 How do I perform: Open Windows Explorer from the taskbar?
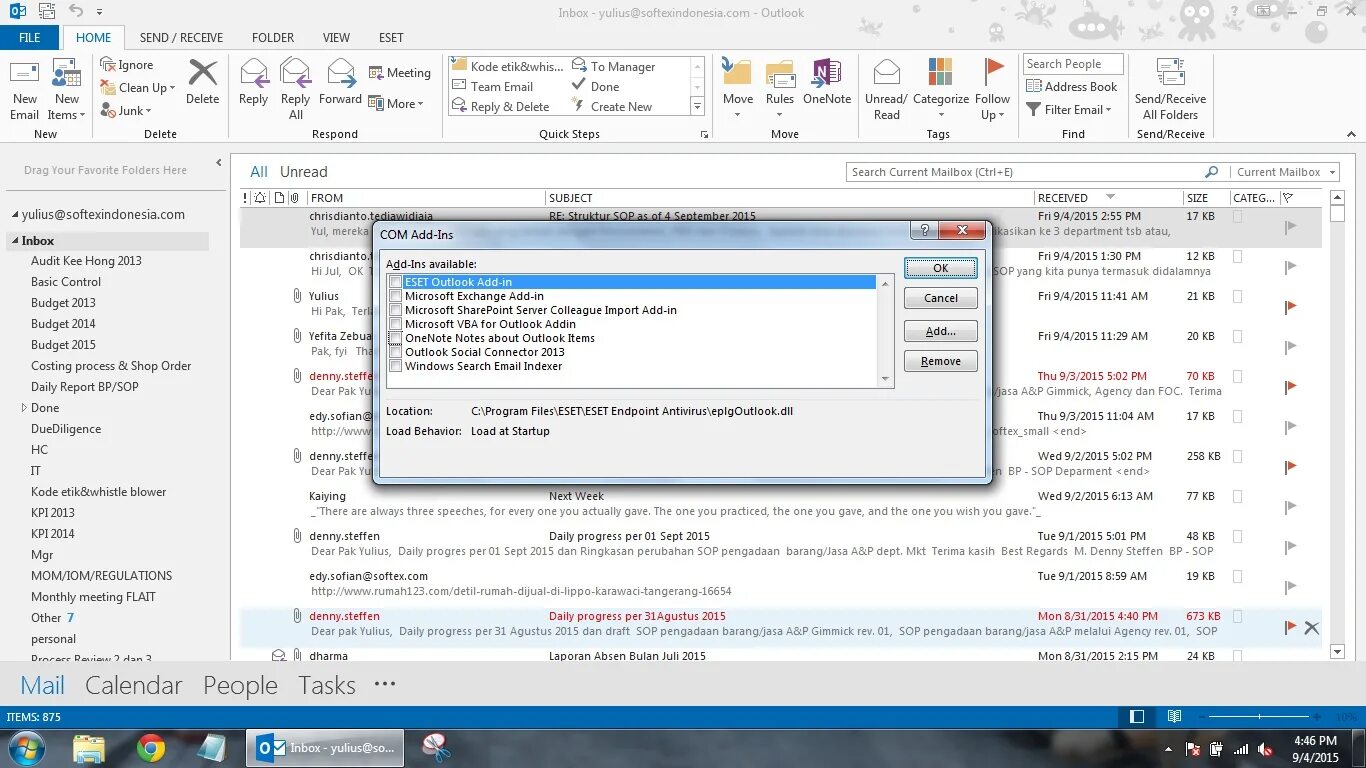point(89,748)
